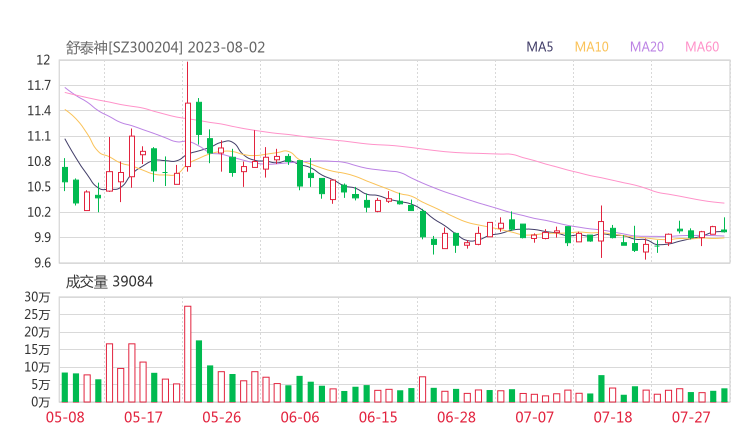
Task: Click the 5万 volume axis label
Action: coord(40,385)
